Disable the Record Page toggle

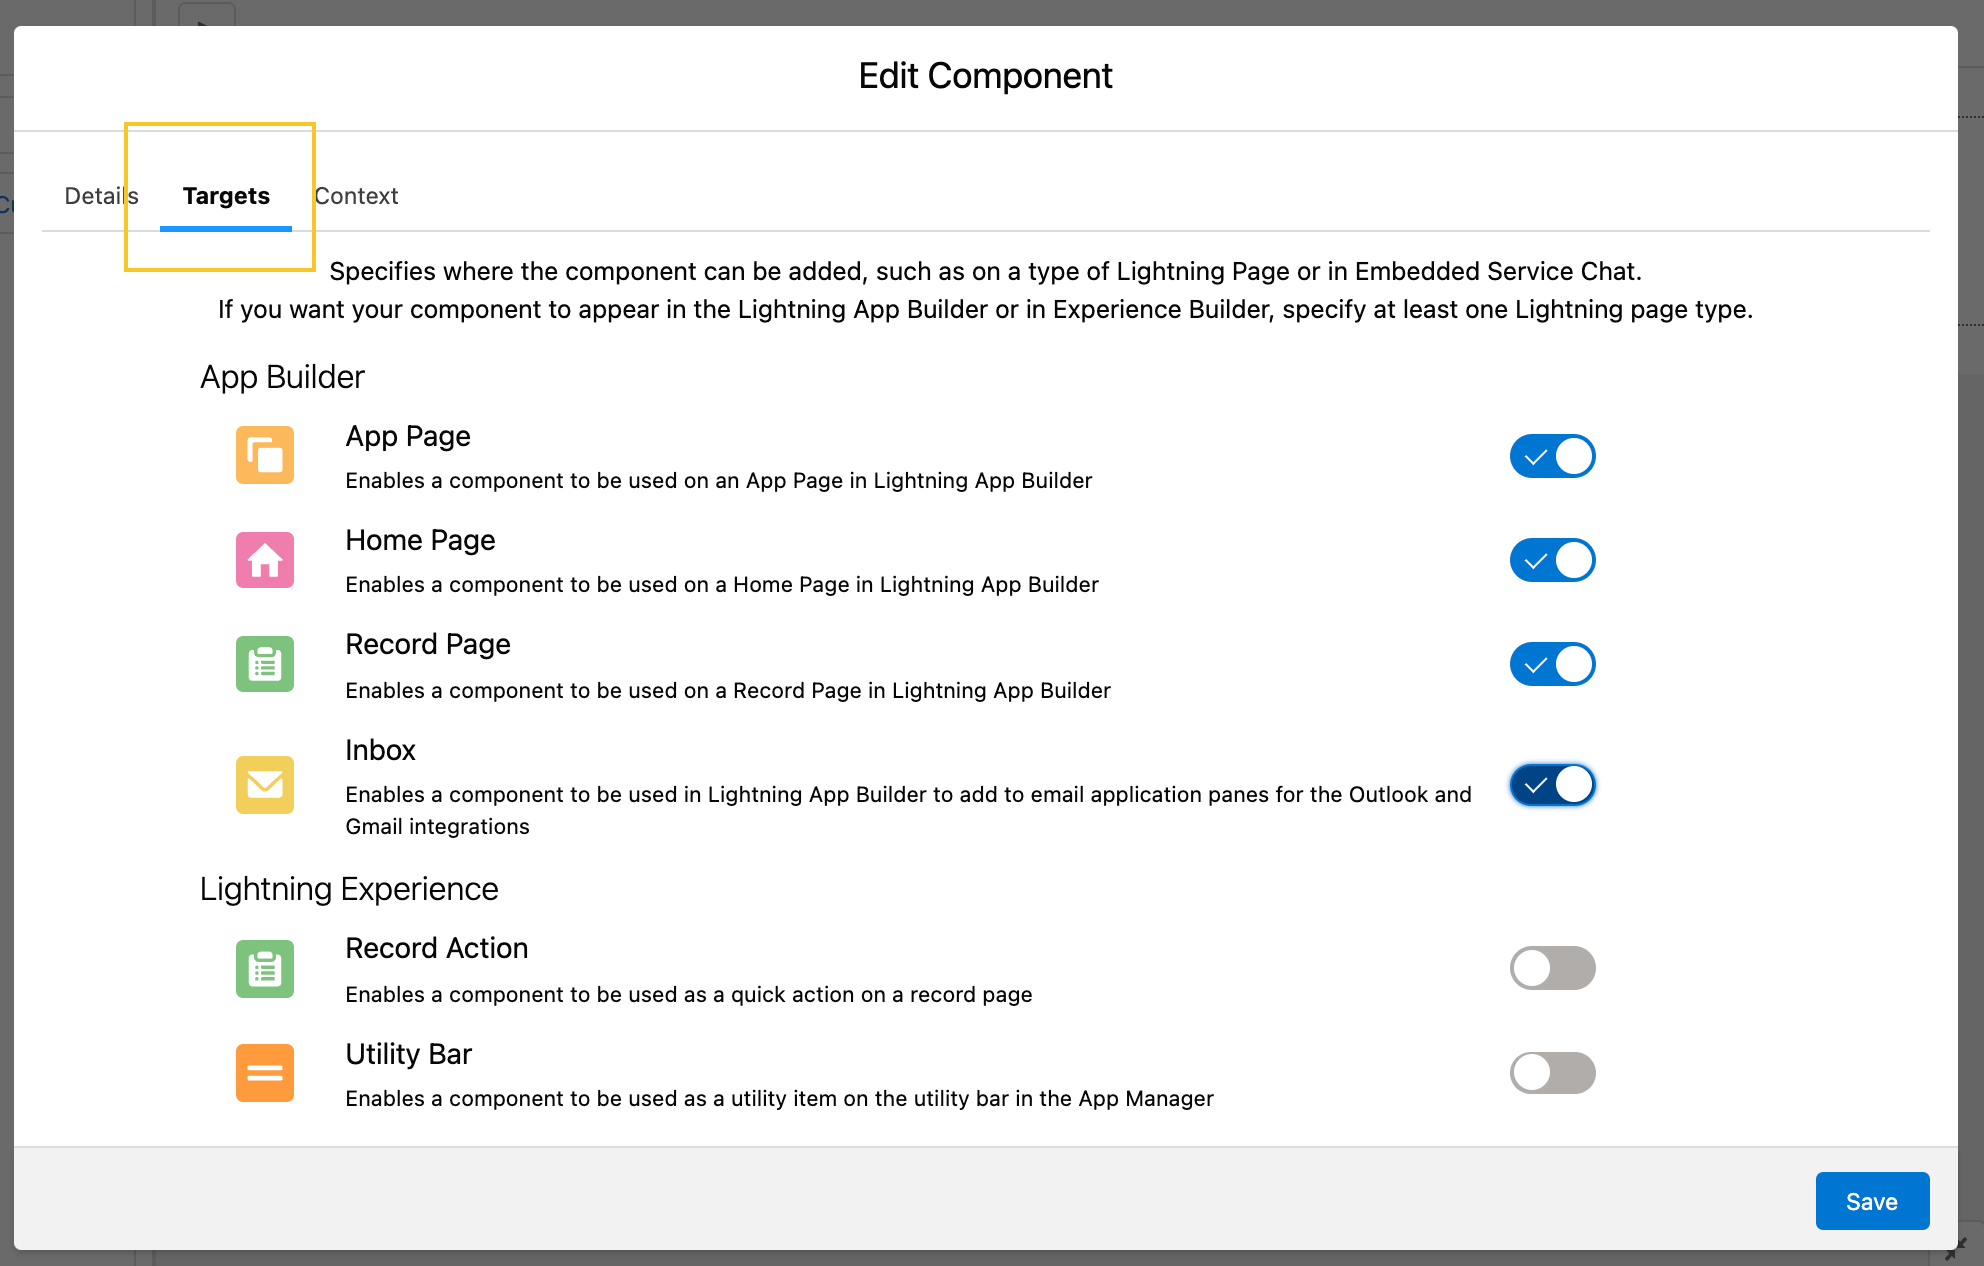click(x=1552, y=663)
